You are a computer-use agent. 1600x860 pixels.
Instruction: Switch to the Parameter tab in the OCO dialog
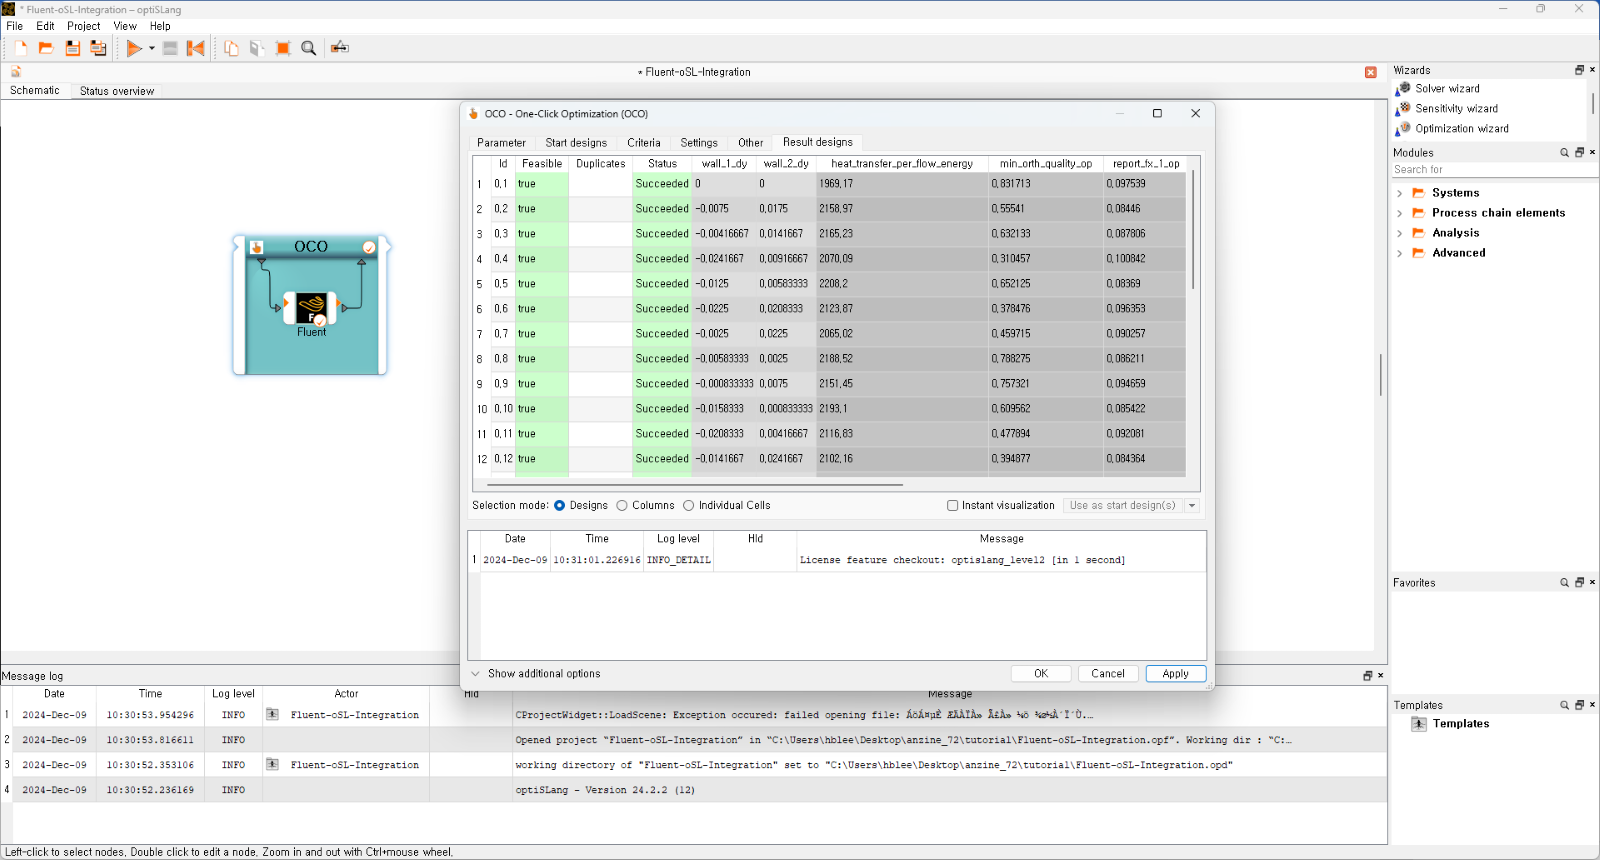click(x=501, y=143)
